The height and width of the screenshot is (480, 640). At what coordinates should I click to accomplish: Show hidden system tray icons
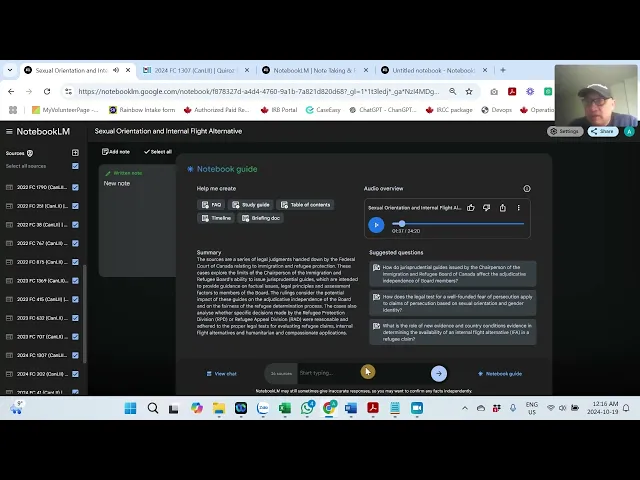click(x=464, y=408)
